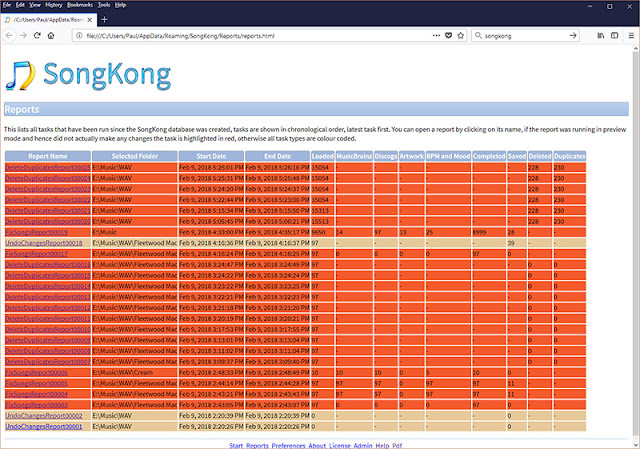Click the songkong search field
This screenshot has width=640, height=449.
pyautogui.click(x=524, y=36)
